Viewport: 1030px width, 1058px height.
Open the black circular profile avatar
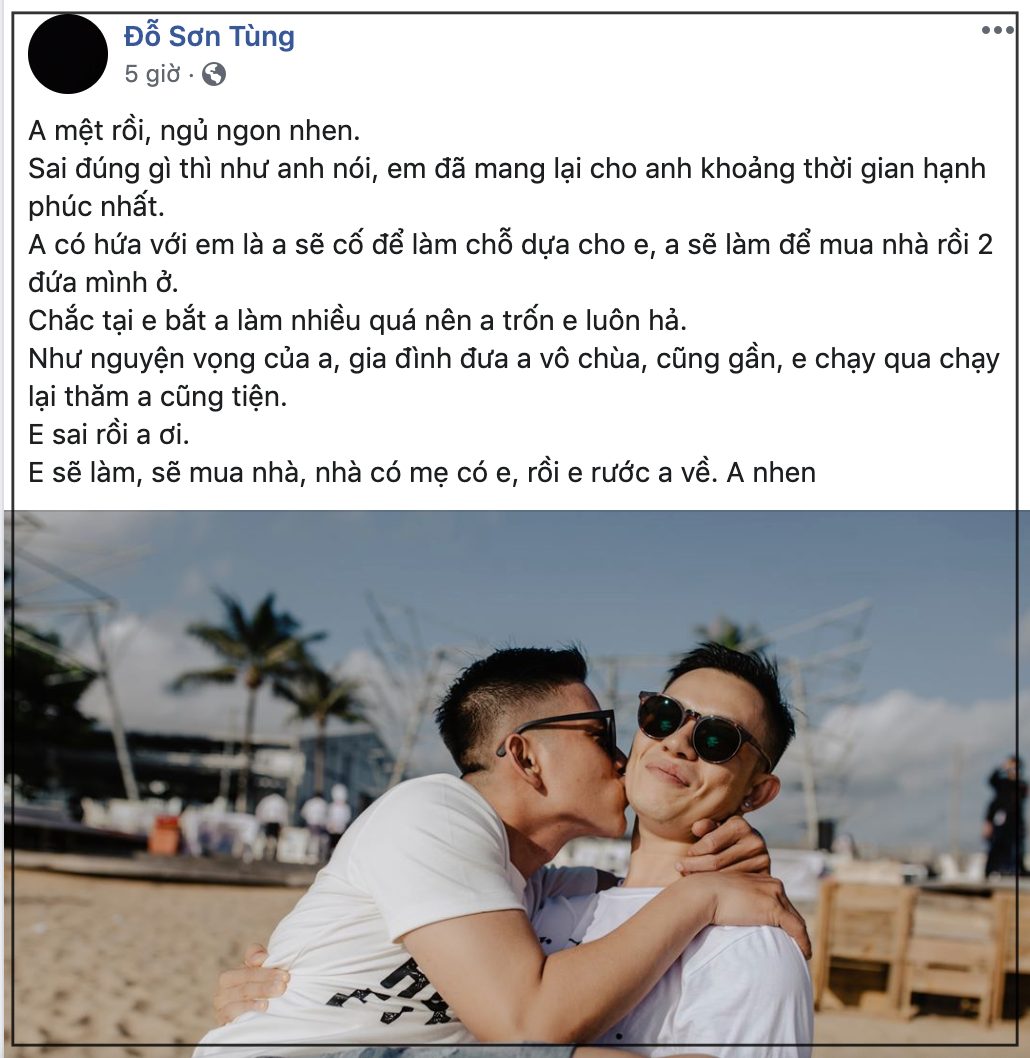pyautogui.click(x=68, y=54)
